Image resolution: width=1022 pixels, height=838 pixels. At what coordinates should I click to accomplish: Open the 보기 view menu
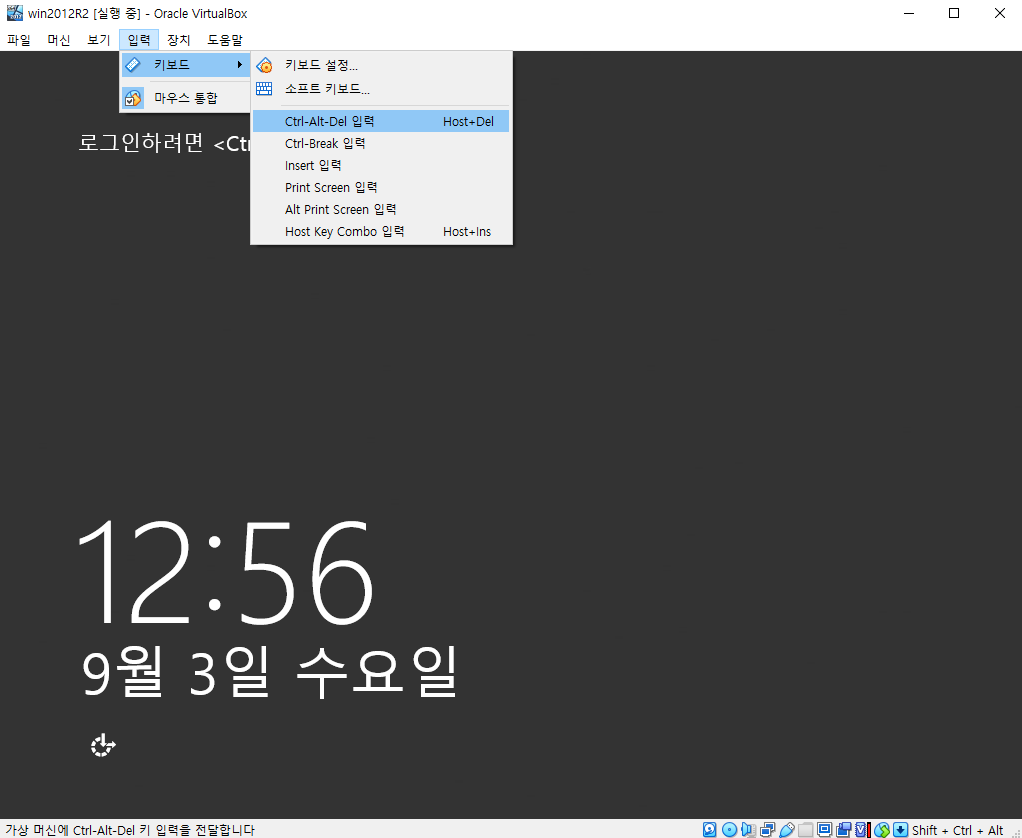pyautogui.click(x=98, y=40)
